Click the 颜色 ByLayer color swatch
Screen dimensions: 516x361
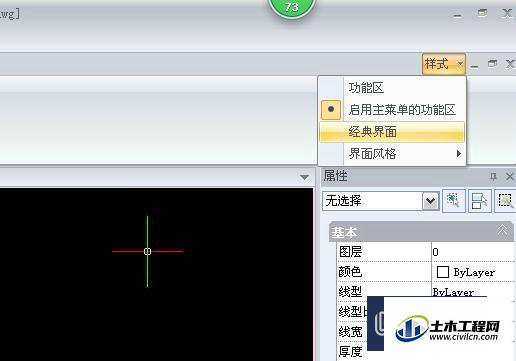pyautogui.click(x=442, y=272)
